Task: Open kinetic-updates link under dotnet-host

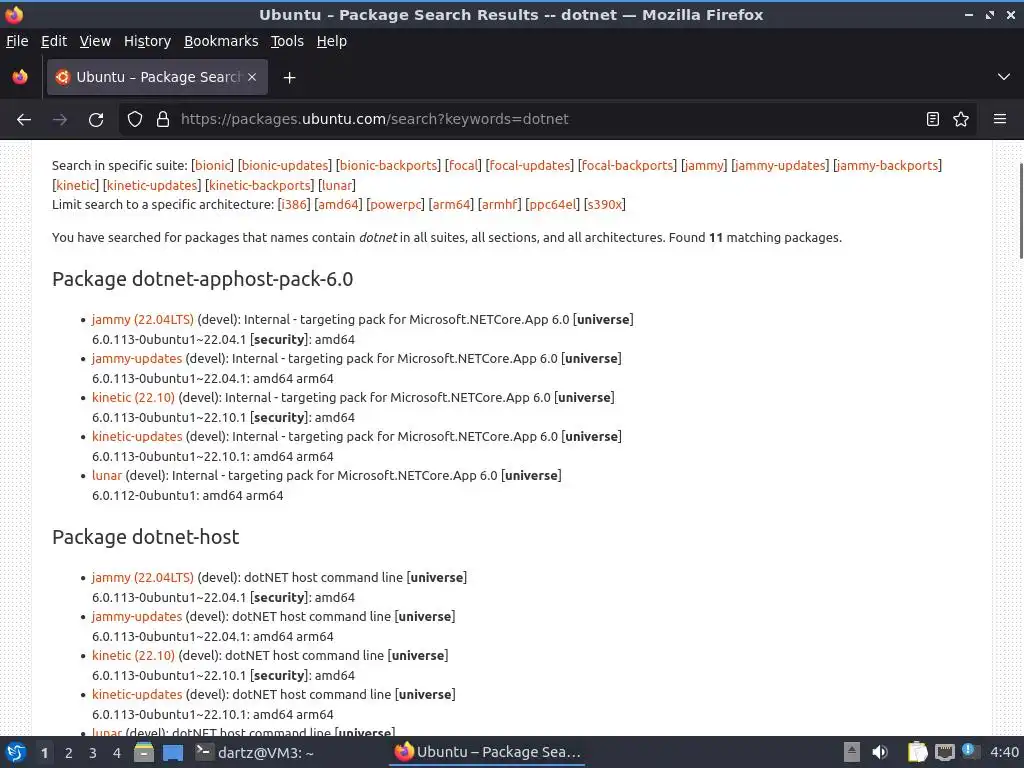Action: pyautogui.click(x=136, y=695)
